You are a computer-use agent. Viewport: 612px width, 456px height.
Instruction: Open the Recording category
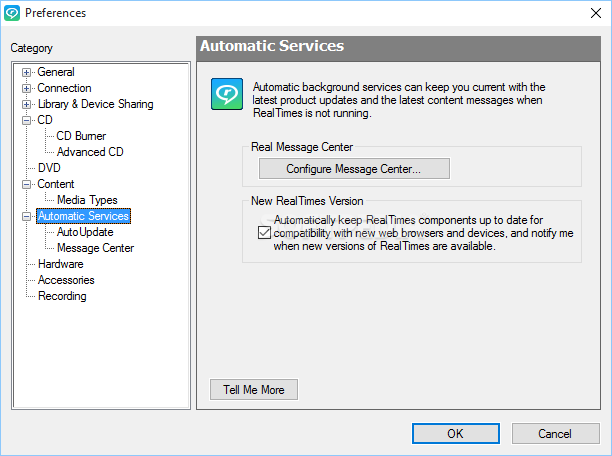point(62,296)
